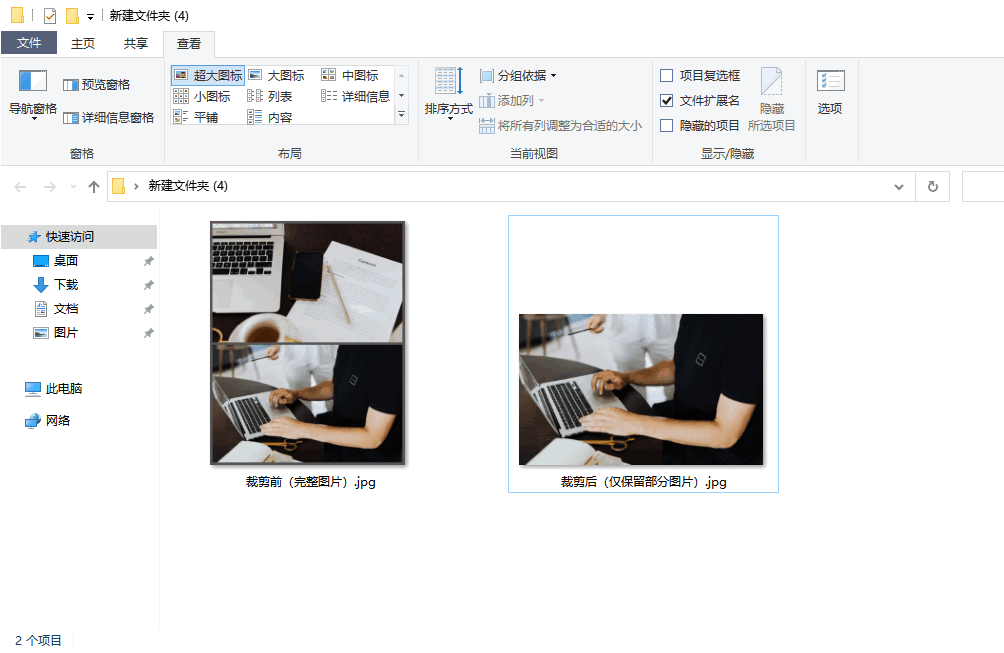Select 此电脑 in the navigation pane
Image resolution: width=1004 pixels, height=653 pixels.
54,389
